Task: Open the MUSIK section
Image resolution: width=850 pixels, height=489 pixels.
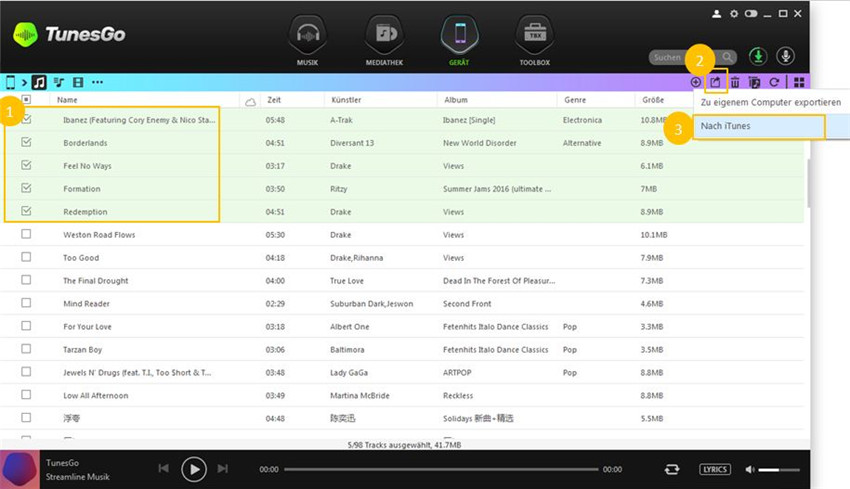Action: pyautogui.click(x=307, y=41)
